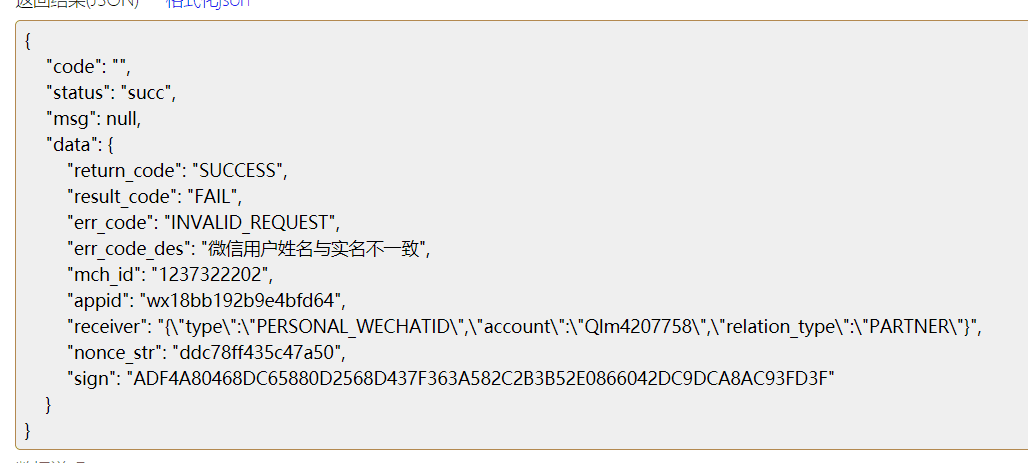Click the 格式化json link
The width and height of the screenshot is (1028, 463).
208,3
